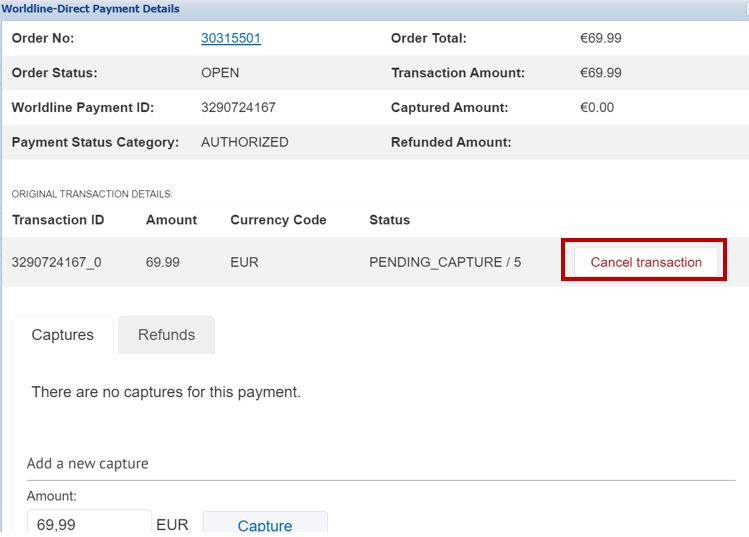
Task: Click the 'Add a new capture' heading
Action: (x=87, y=463)
